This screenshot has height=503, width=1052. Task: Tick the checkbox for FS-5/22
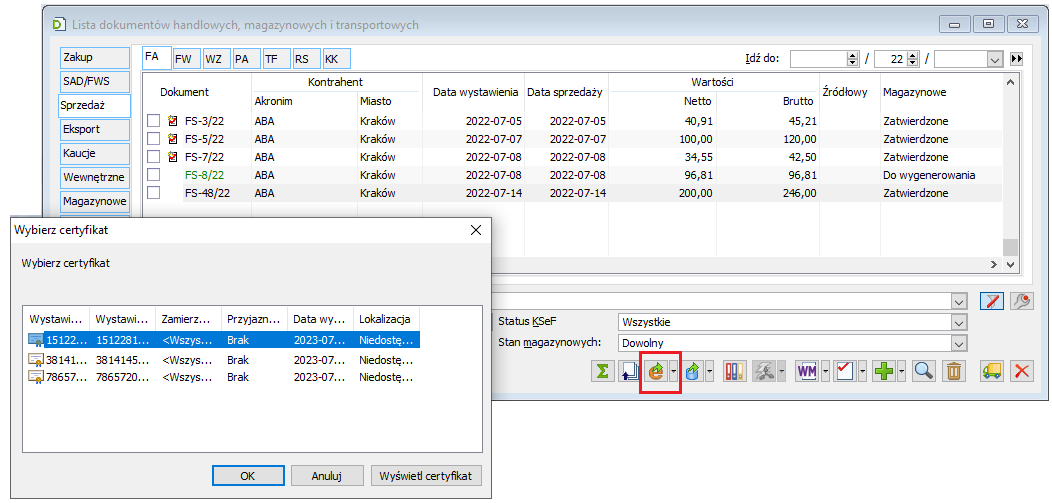click(x=154, y=139)
